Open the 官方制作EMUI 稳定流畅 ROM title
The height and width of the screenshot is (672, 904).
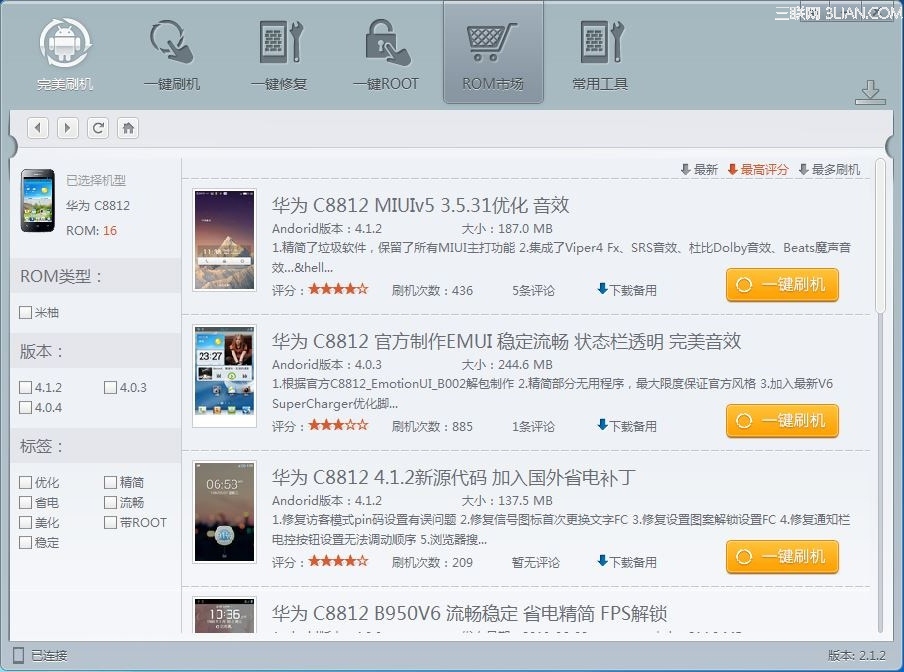click(506, 341)
